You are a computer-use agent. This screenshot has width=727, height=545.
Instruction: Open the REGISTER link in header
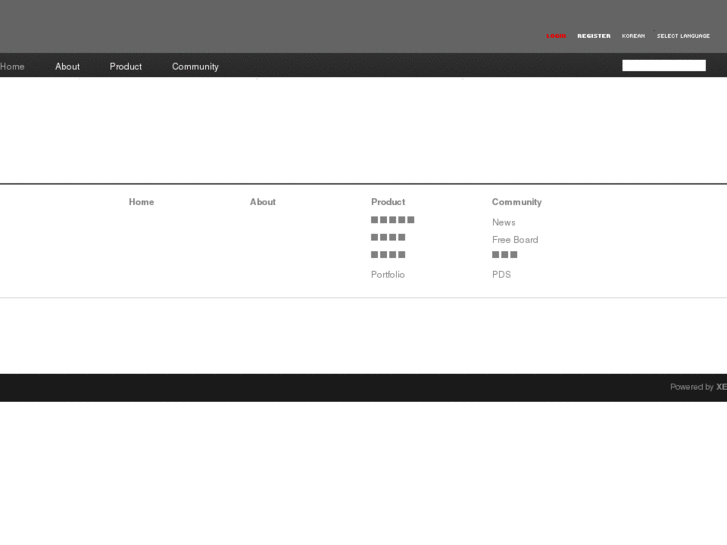pos(594,36)
